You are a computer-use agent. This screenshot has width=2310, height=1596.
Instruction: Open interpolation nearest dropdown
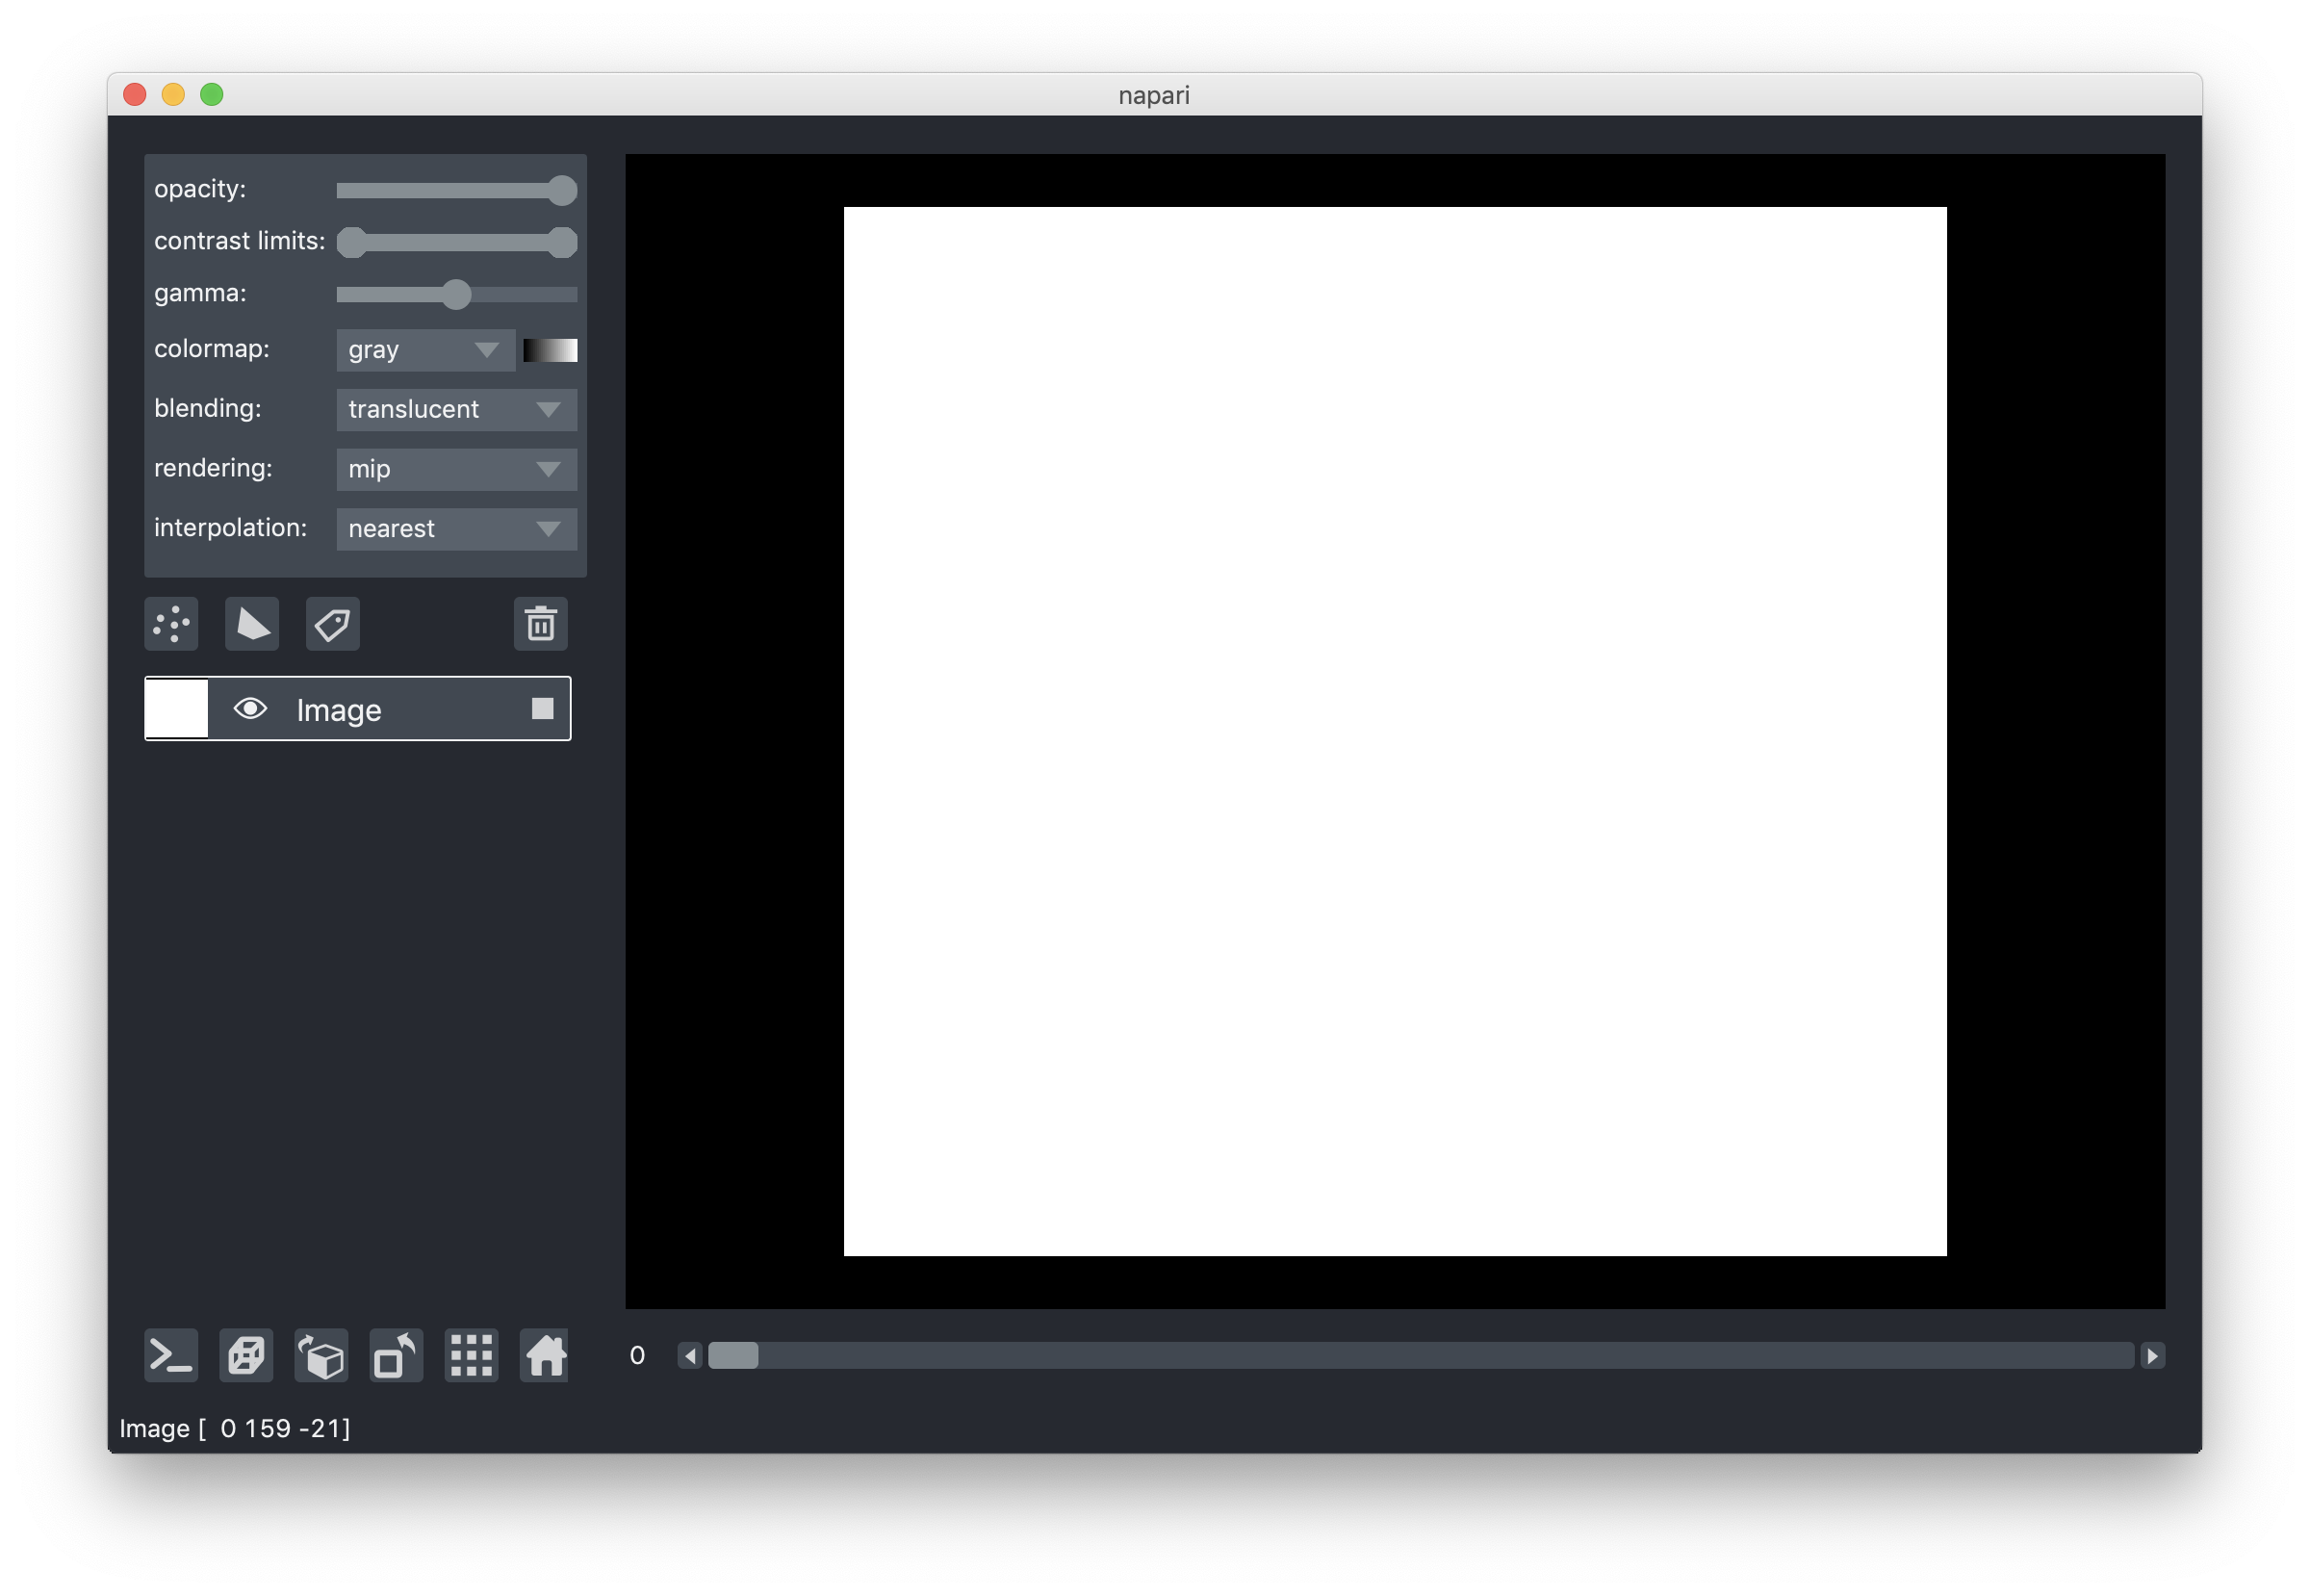tap(456, 529)
